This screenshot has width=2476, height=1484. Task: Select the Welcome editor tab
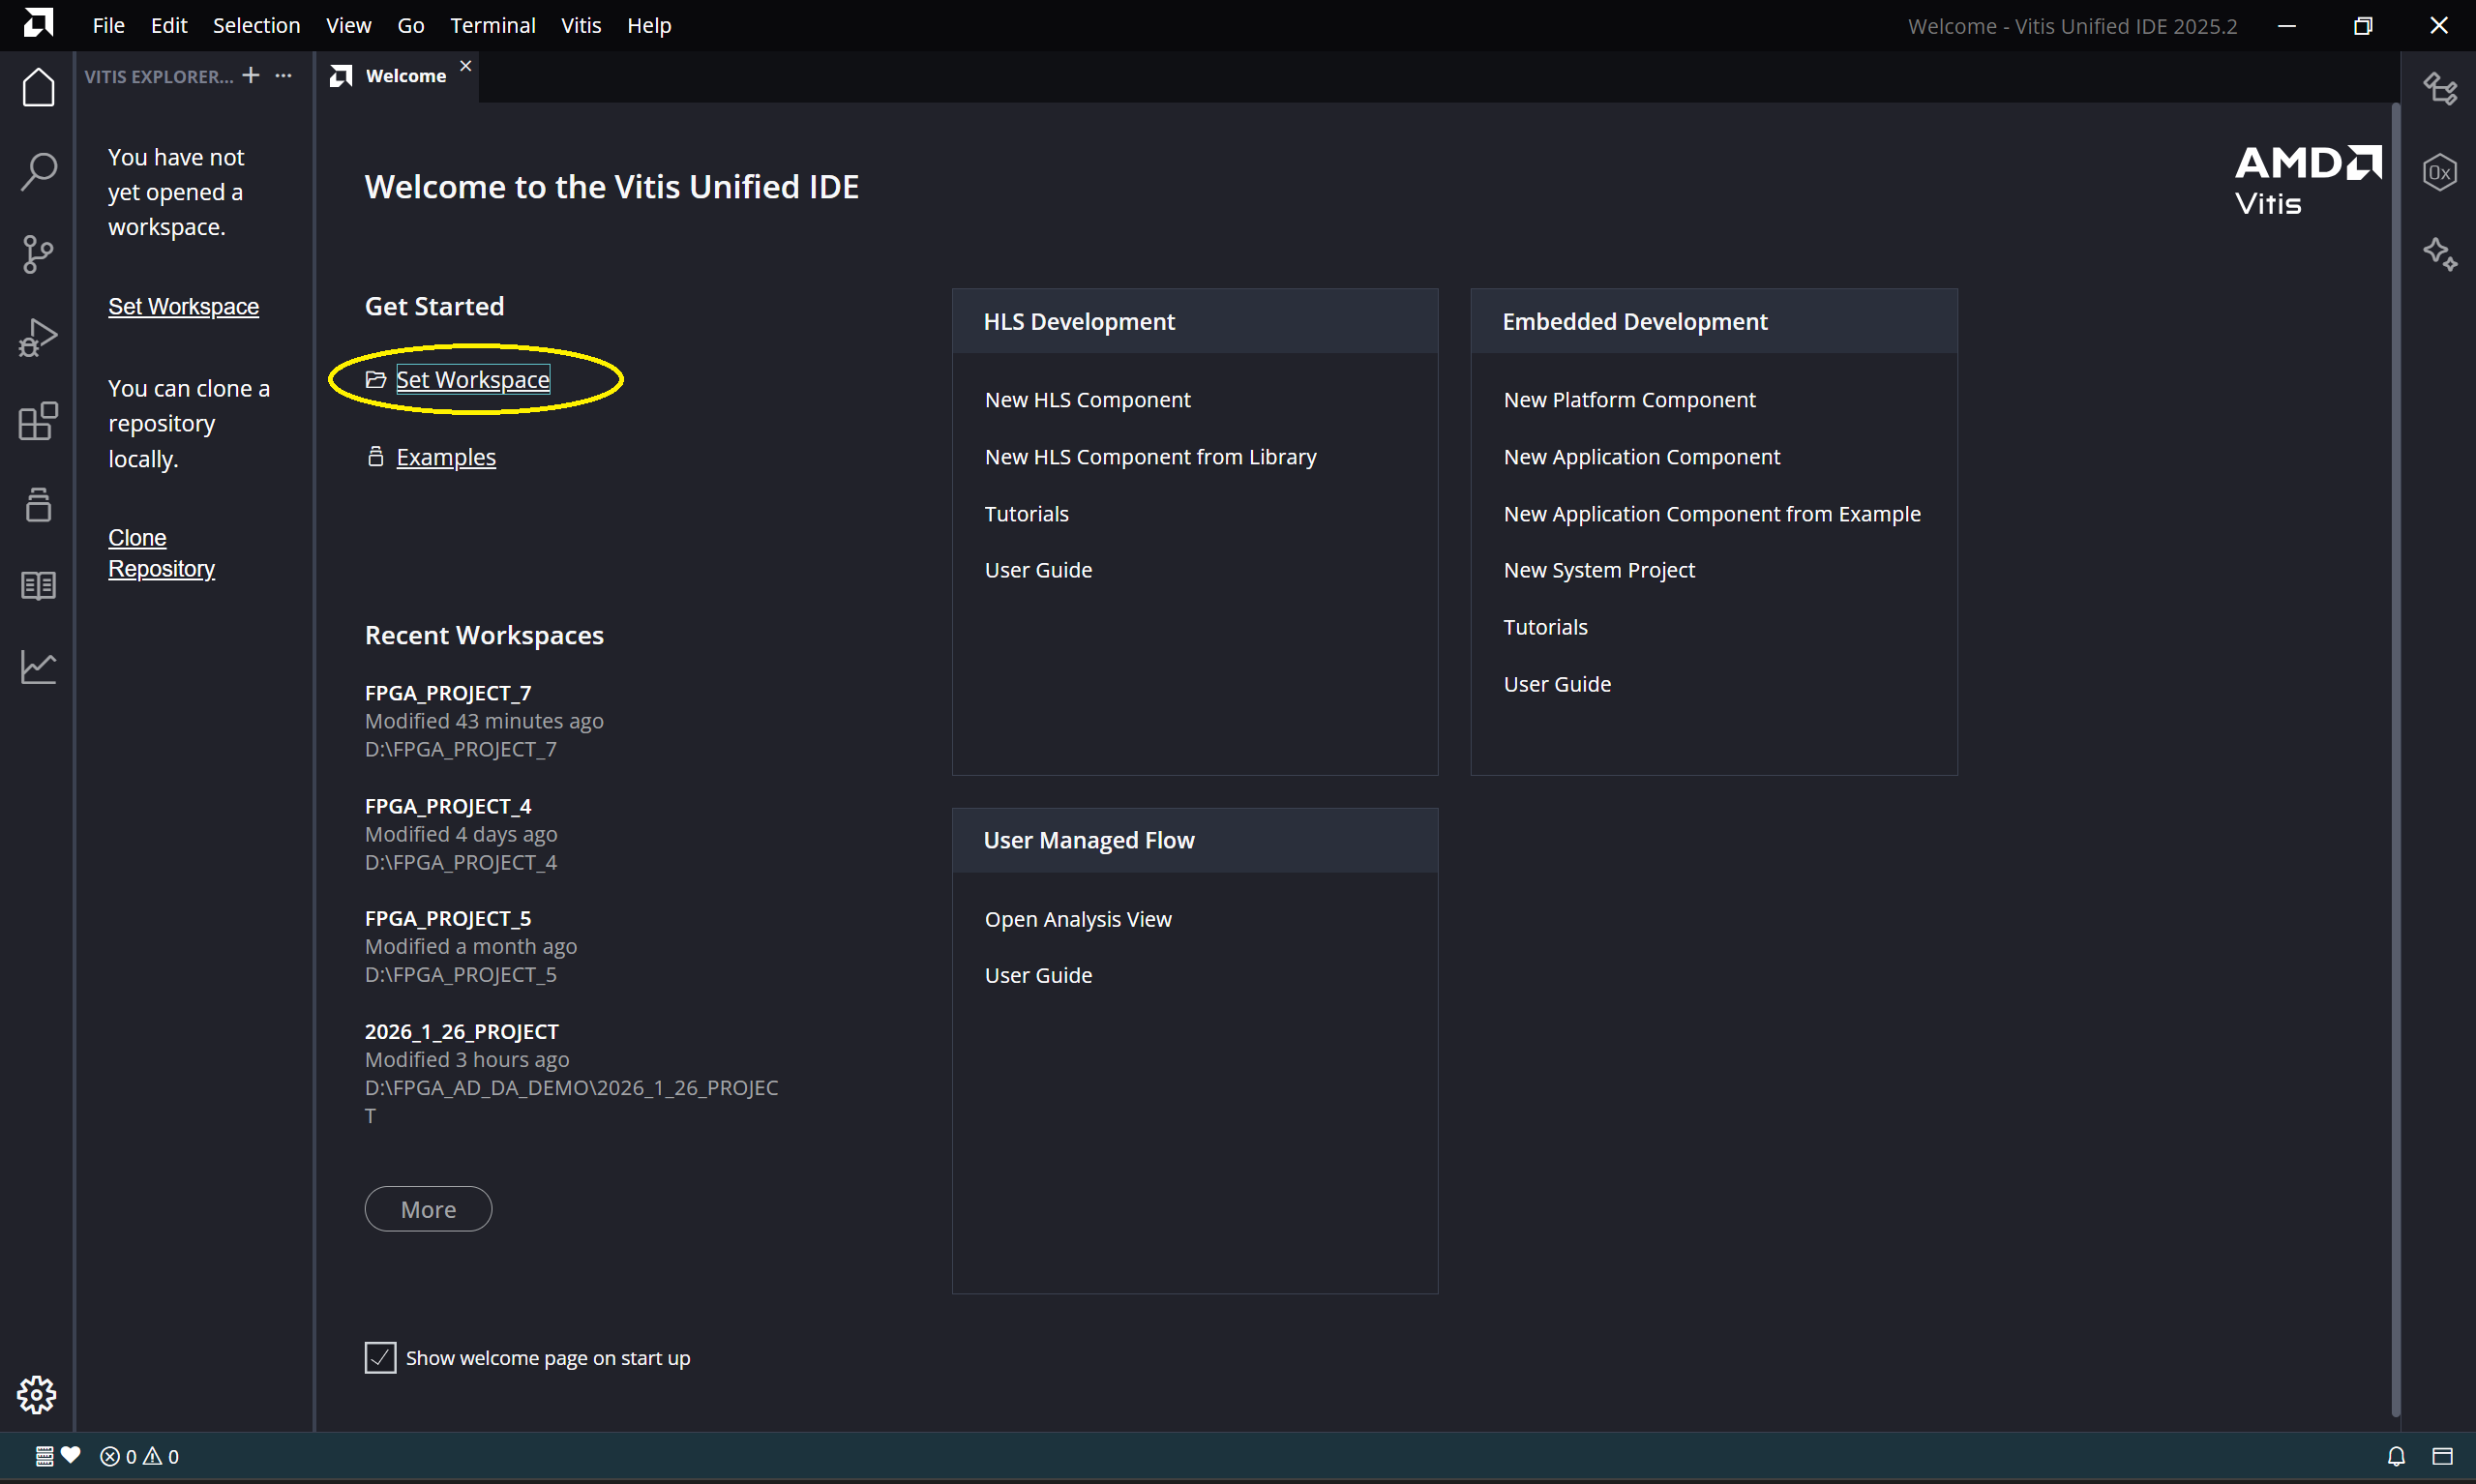point(400,76)
